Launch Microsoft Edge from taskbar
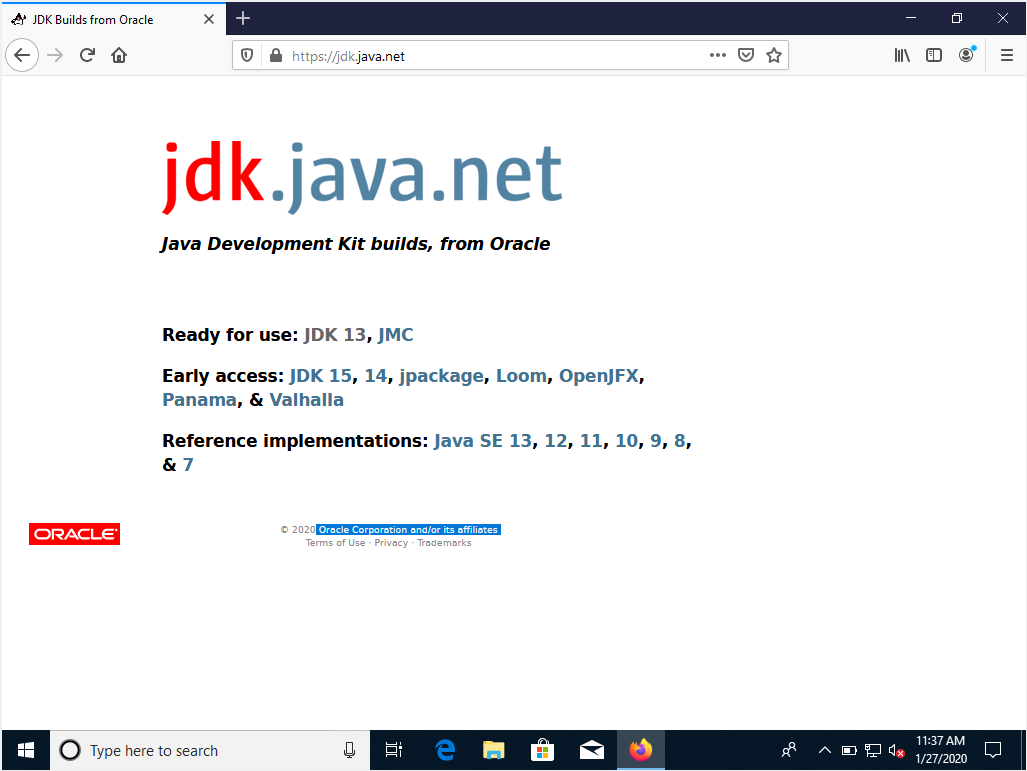Screen dimensions: 1027x771 [x=445, y=751]
